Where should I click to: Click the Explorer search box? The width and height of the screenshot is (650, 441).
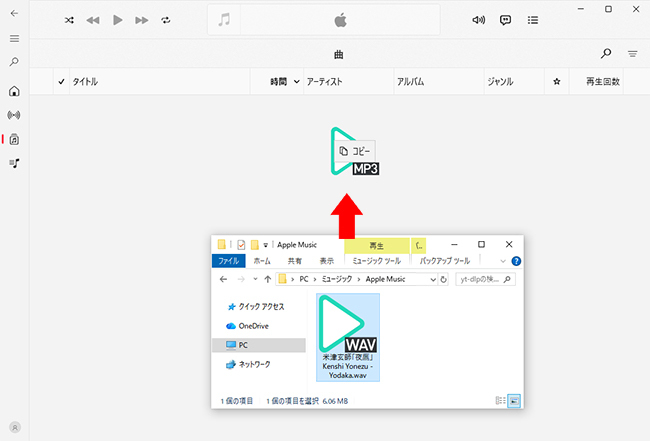[485, 280]
